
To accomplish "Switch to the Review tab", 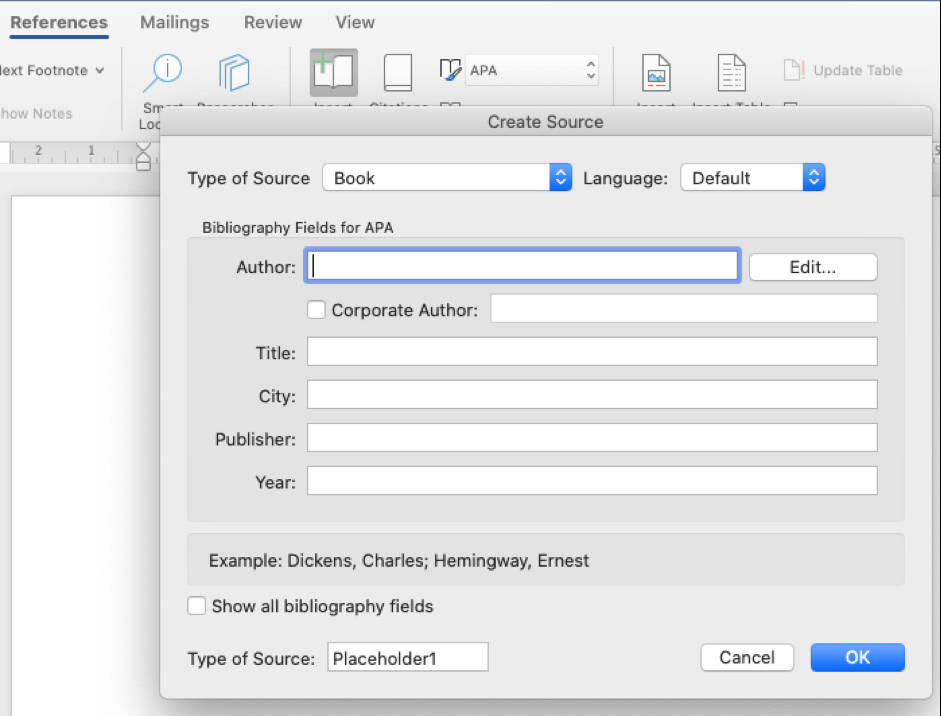I will tap(272, 22).
